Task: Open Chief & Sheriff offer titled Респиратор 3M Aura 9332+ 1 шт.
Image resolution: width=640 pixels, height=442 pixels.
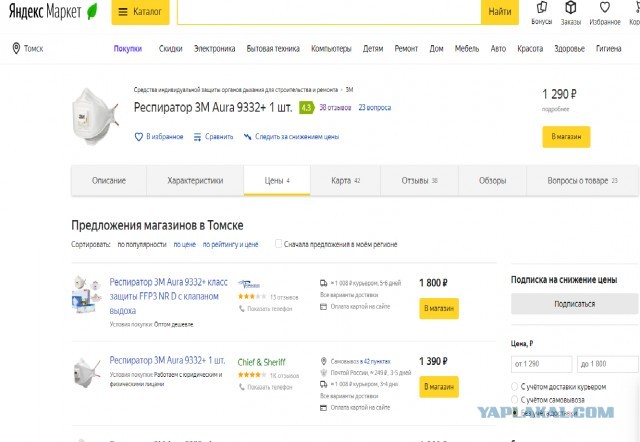Action: click(x=167, y=360)
